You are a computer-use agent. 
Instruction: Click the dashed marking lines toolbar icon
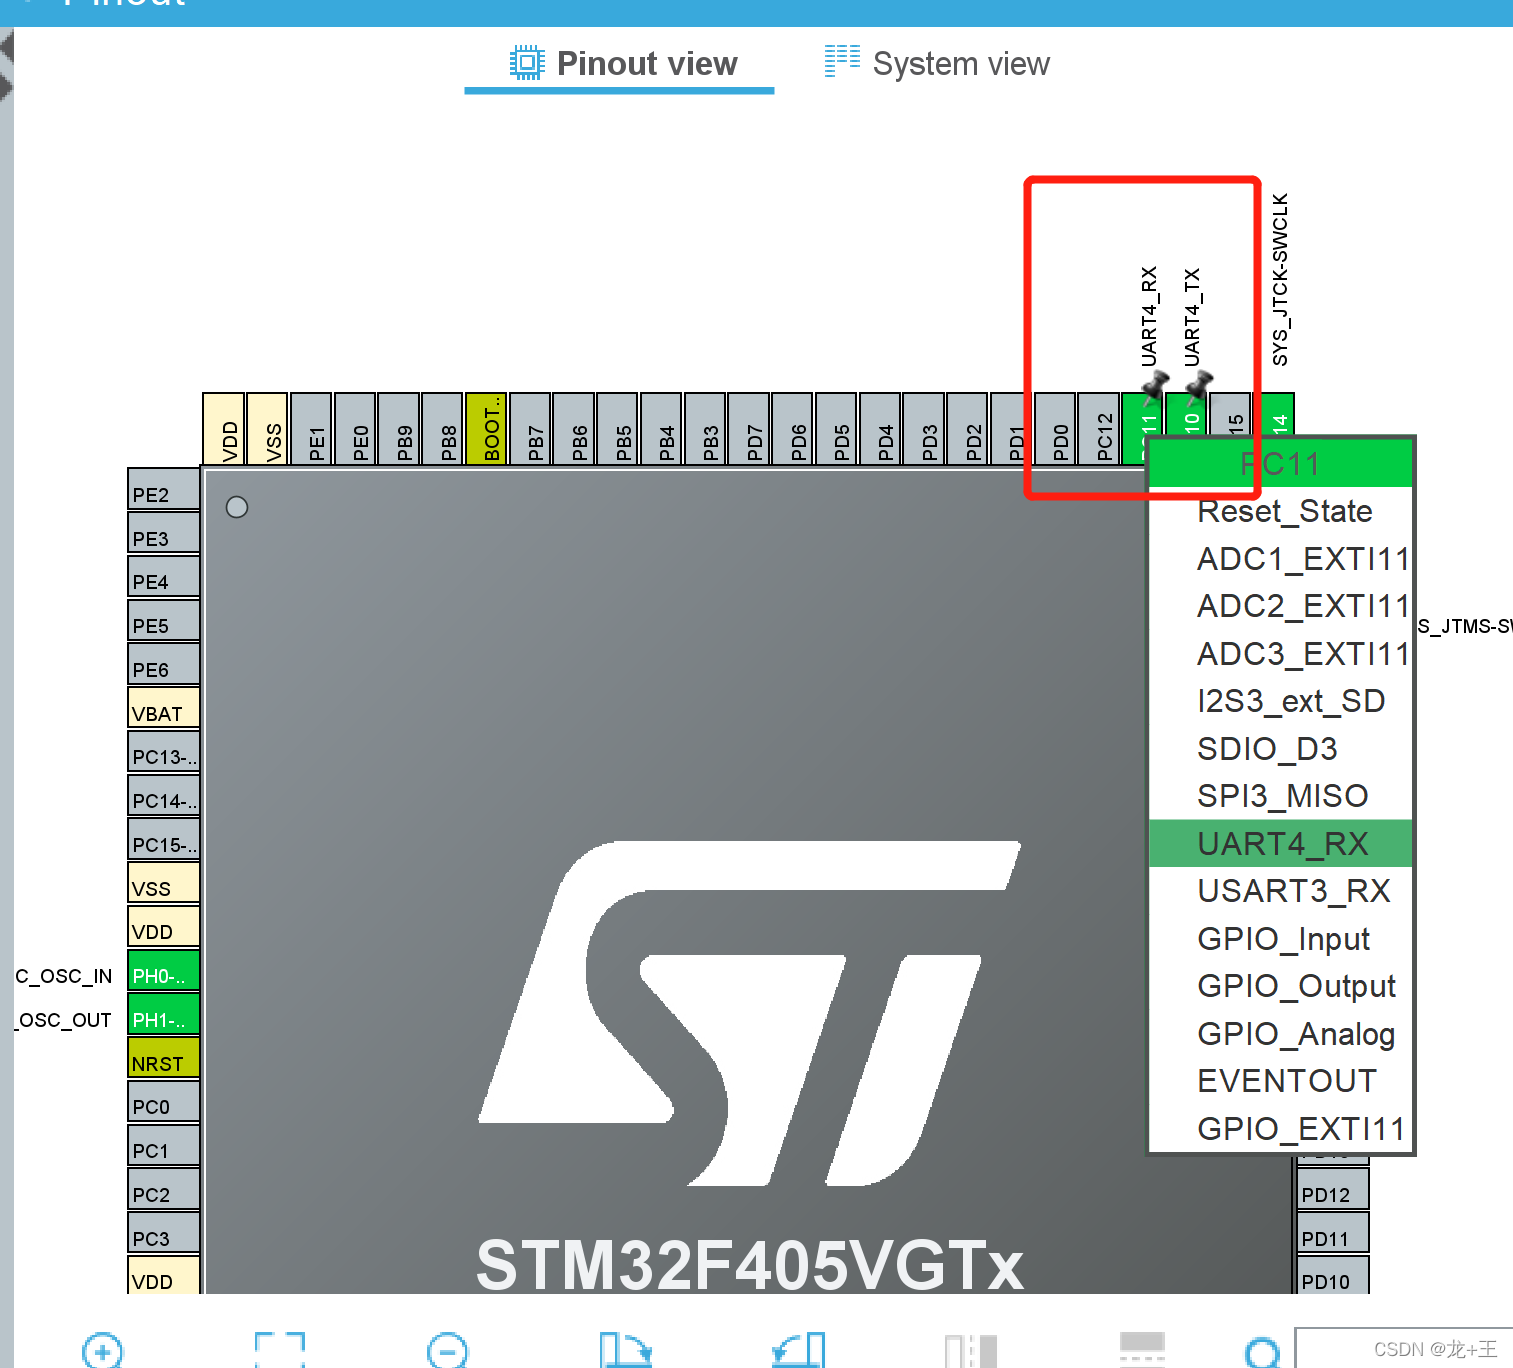[1143, 1352]
